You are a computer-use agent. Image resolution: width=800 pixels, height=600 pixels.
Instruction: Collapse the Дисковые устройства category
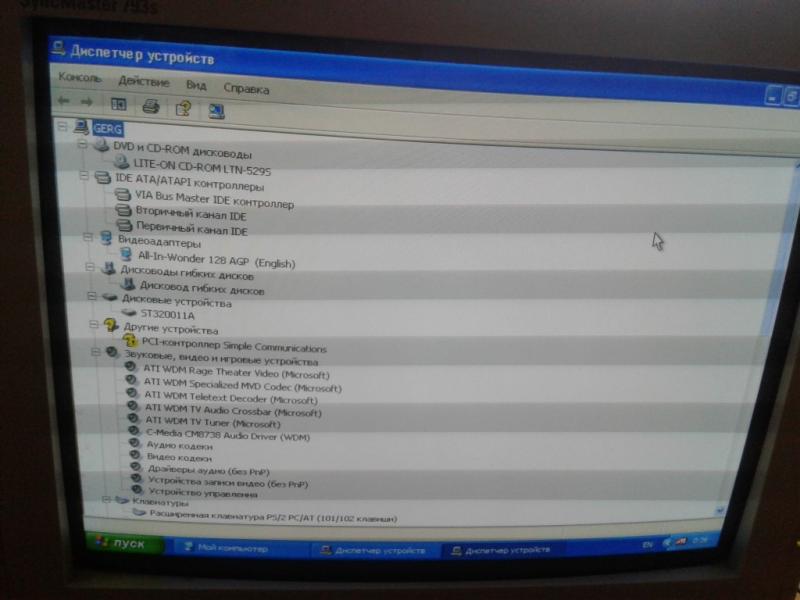click(x=92, y=296)
